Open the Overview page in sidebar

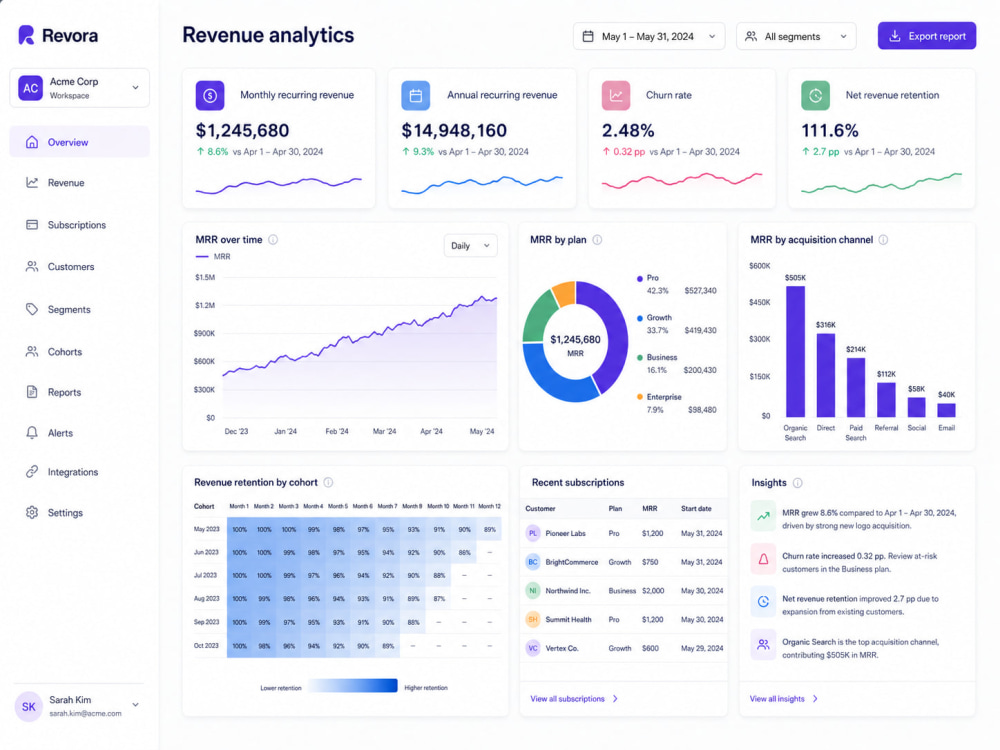[x=80, y=142]
